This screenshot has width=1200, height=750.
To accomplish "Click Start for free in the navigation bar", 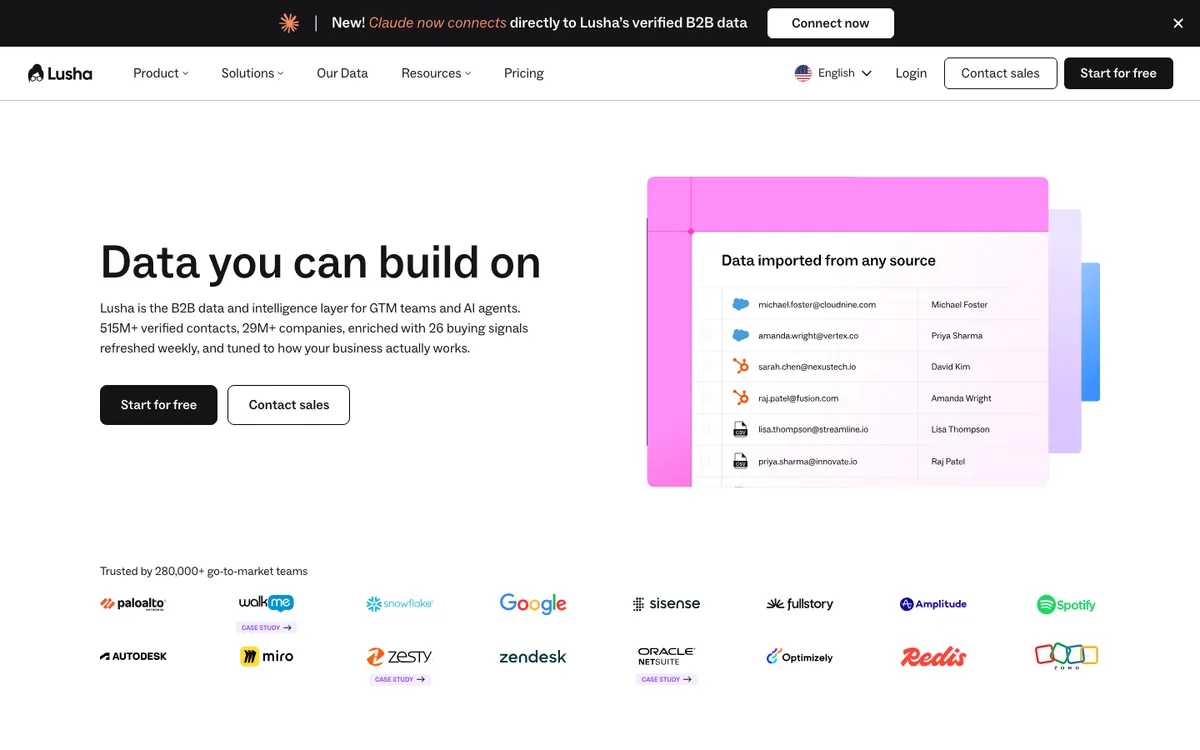I will [1118, 73].
